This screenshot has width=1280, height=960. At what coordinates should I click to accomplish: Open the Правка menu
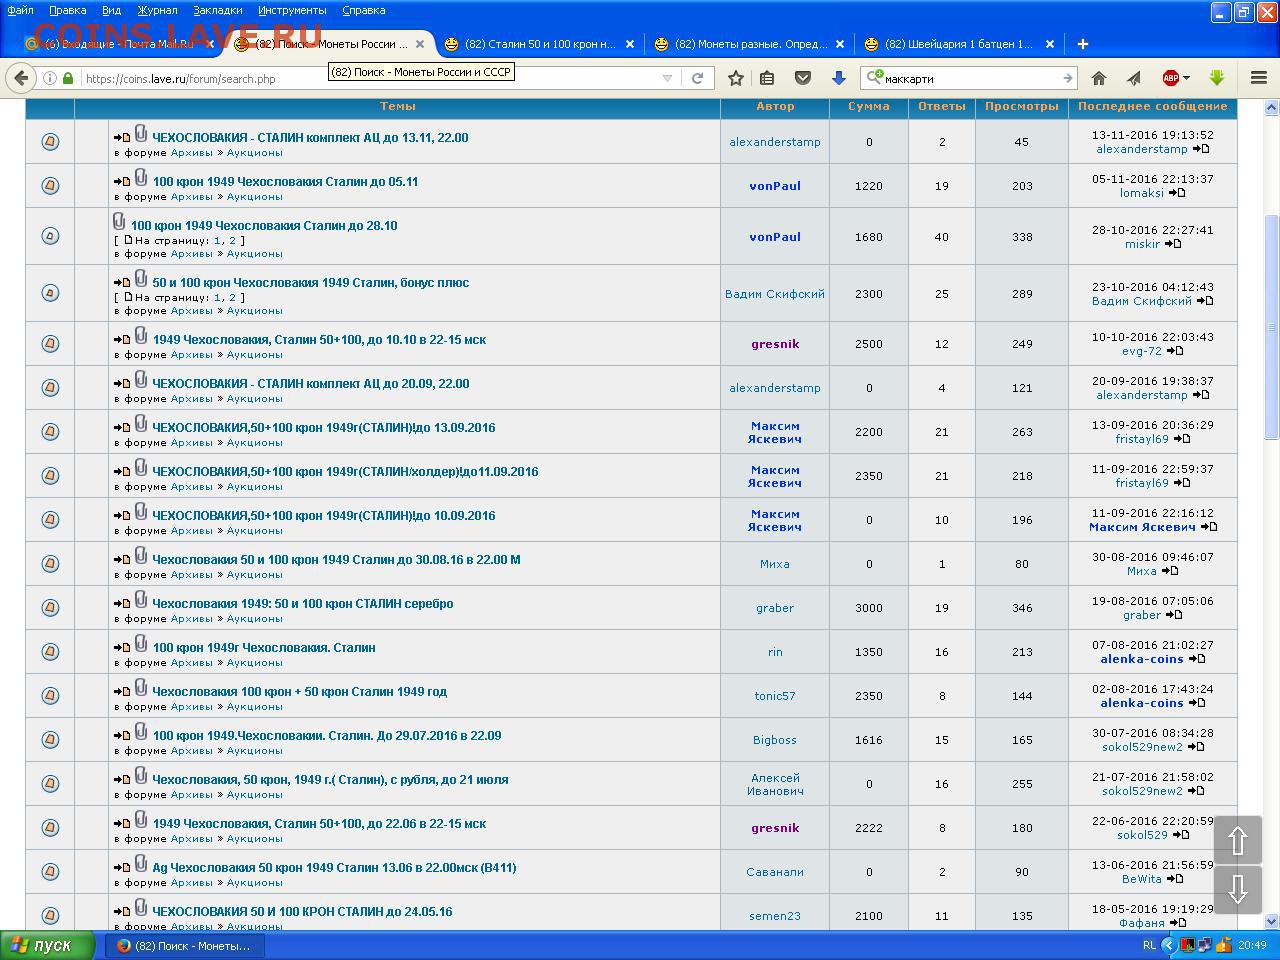tap(67, 10)
